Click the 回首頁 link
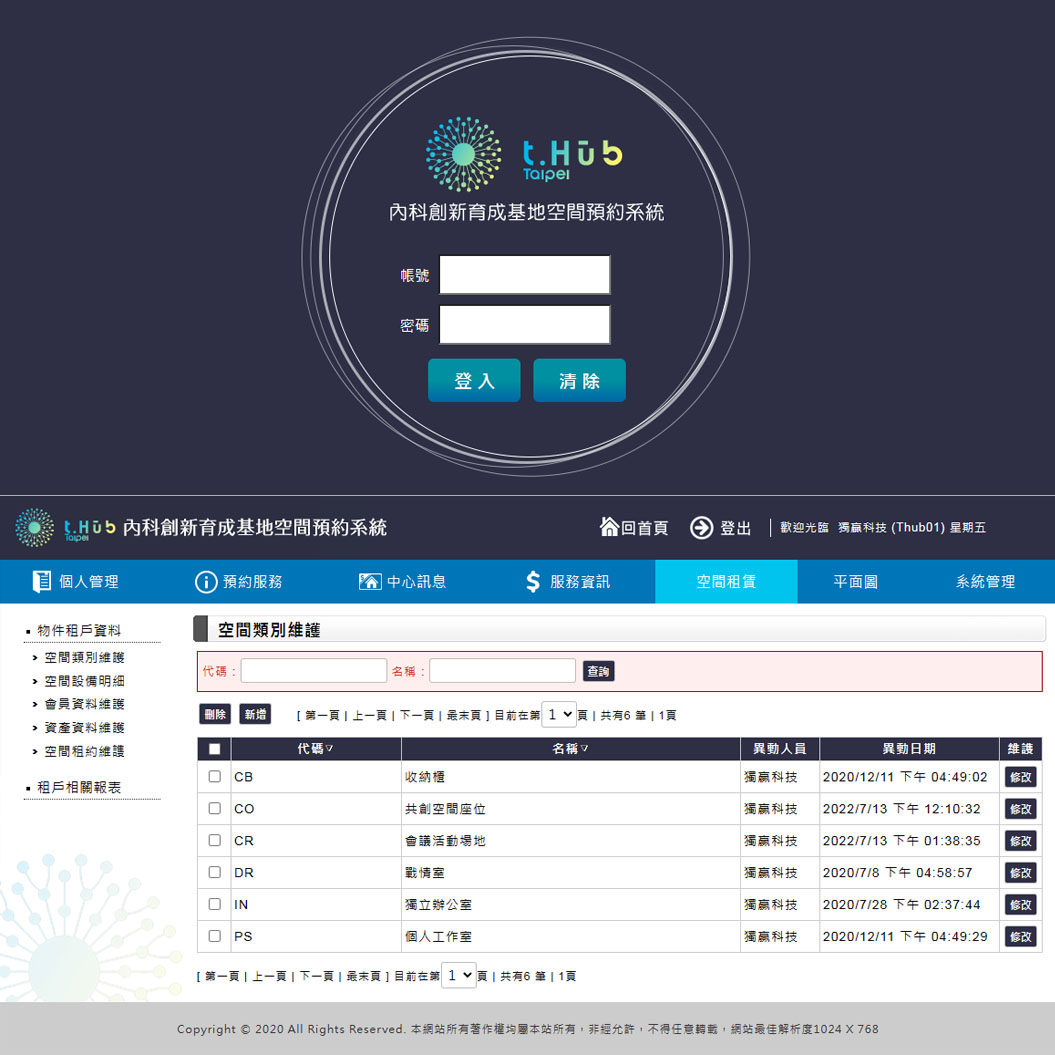This screenshot has width=1055, height=1055. 644,528
